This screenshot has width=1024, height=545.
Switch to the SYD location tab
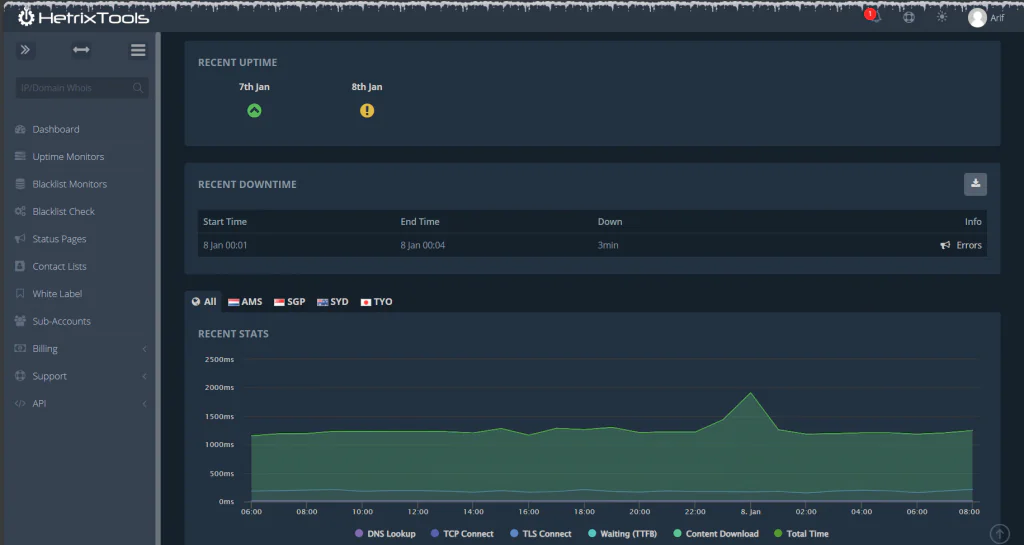tap(332, 302)
